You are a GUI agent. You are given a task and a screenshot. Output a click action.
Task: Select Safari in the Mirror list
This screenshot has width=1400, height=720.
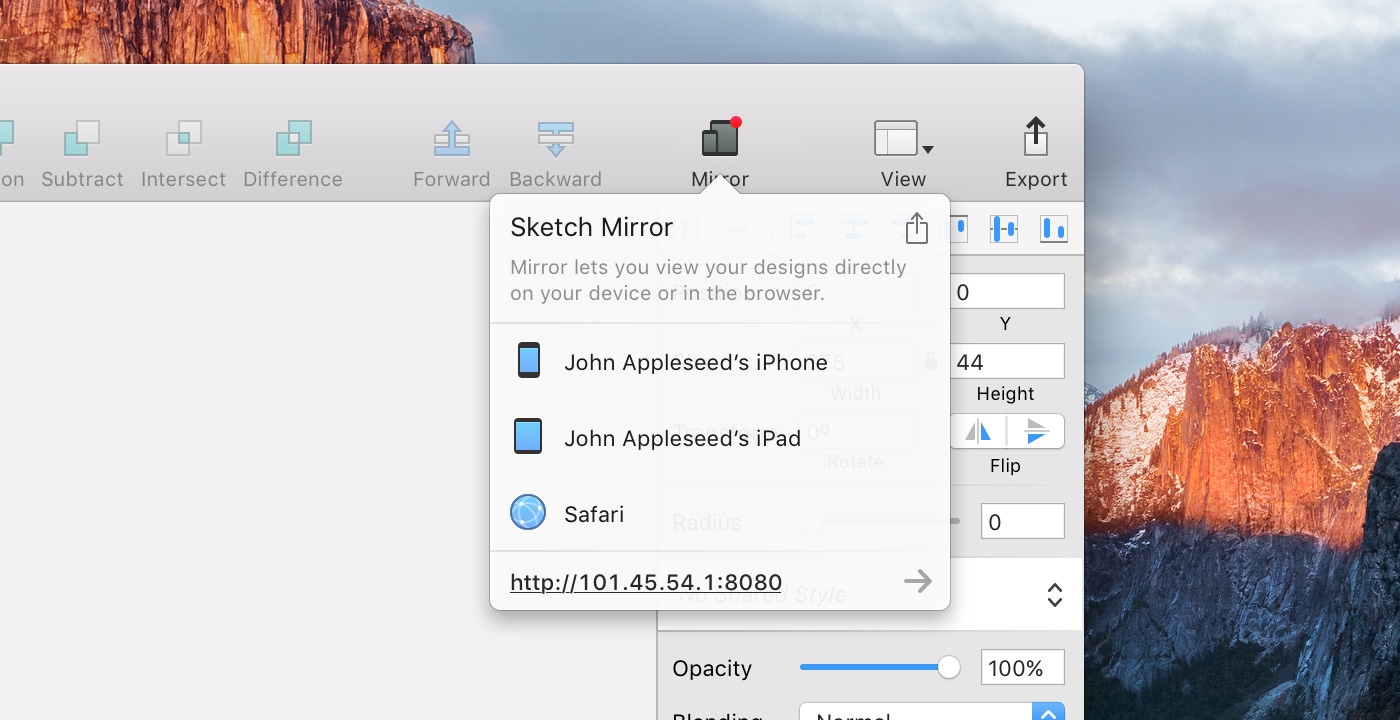594,514
